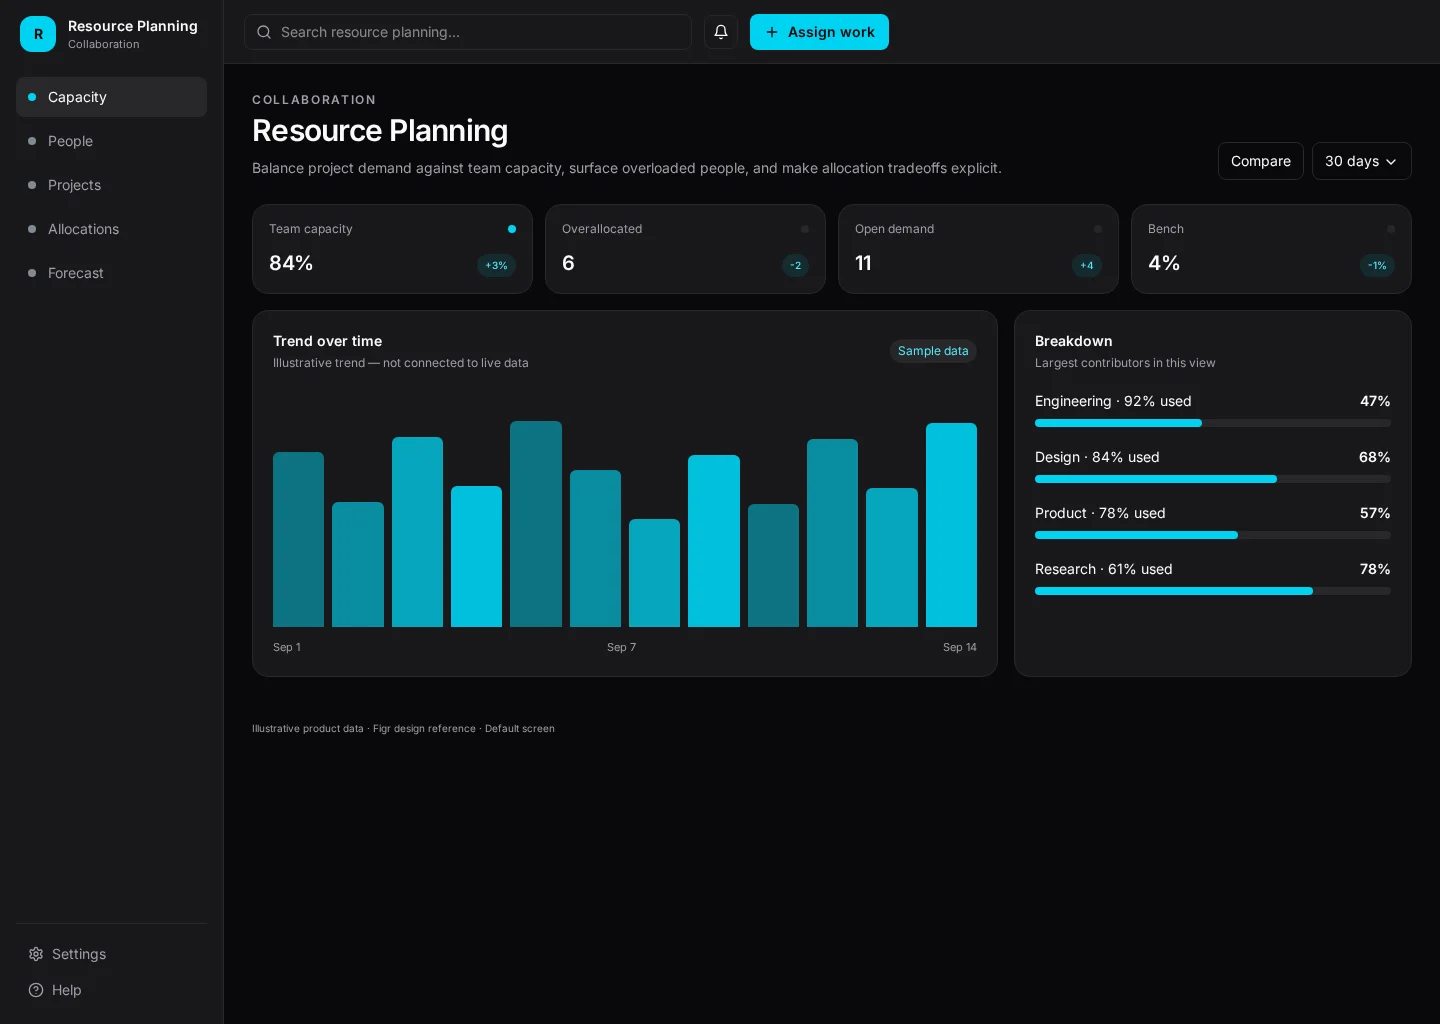Select the Open demand card showing 11
The height and width of the screenshot is (1024, 1440).
(x=978, y=249)
